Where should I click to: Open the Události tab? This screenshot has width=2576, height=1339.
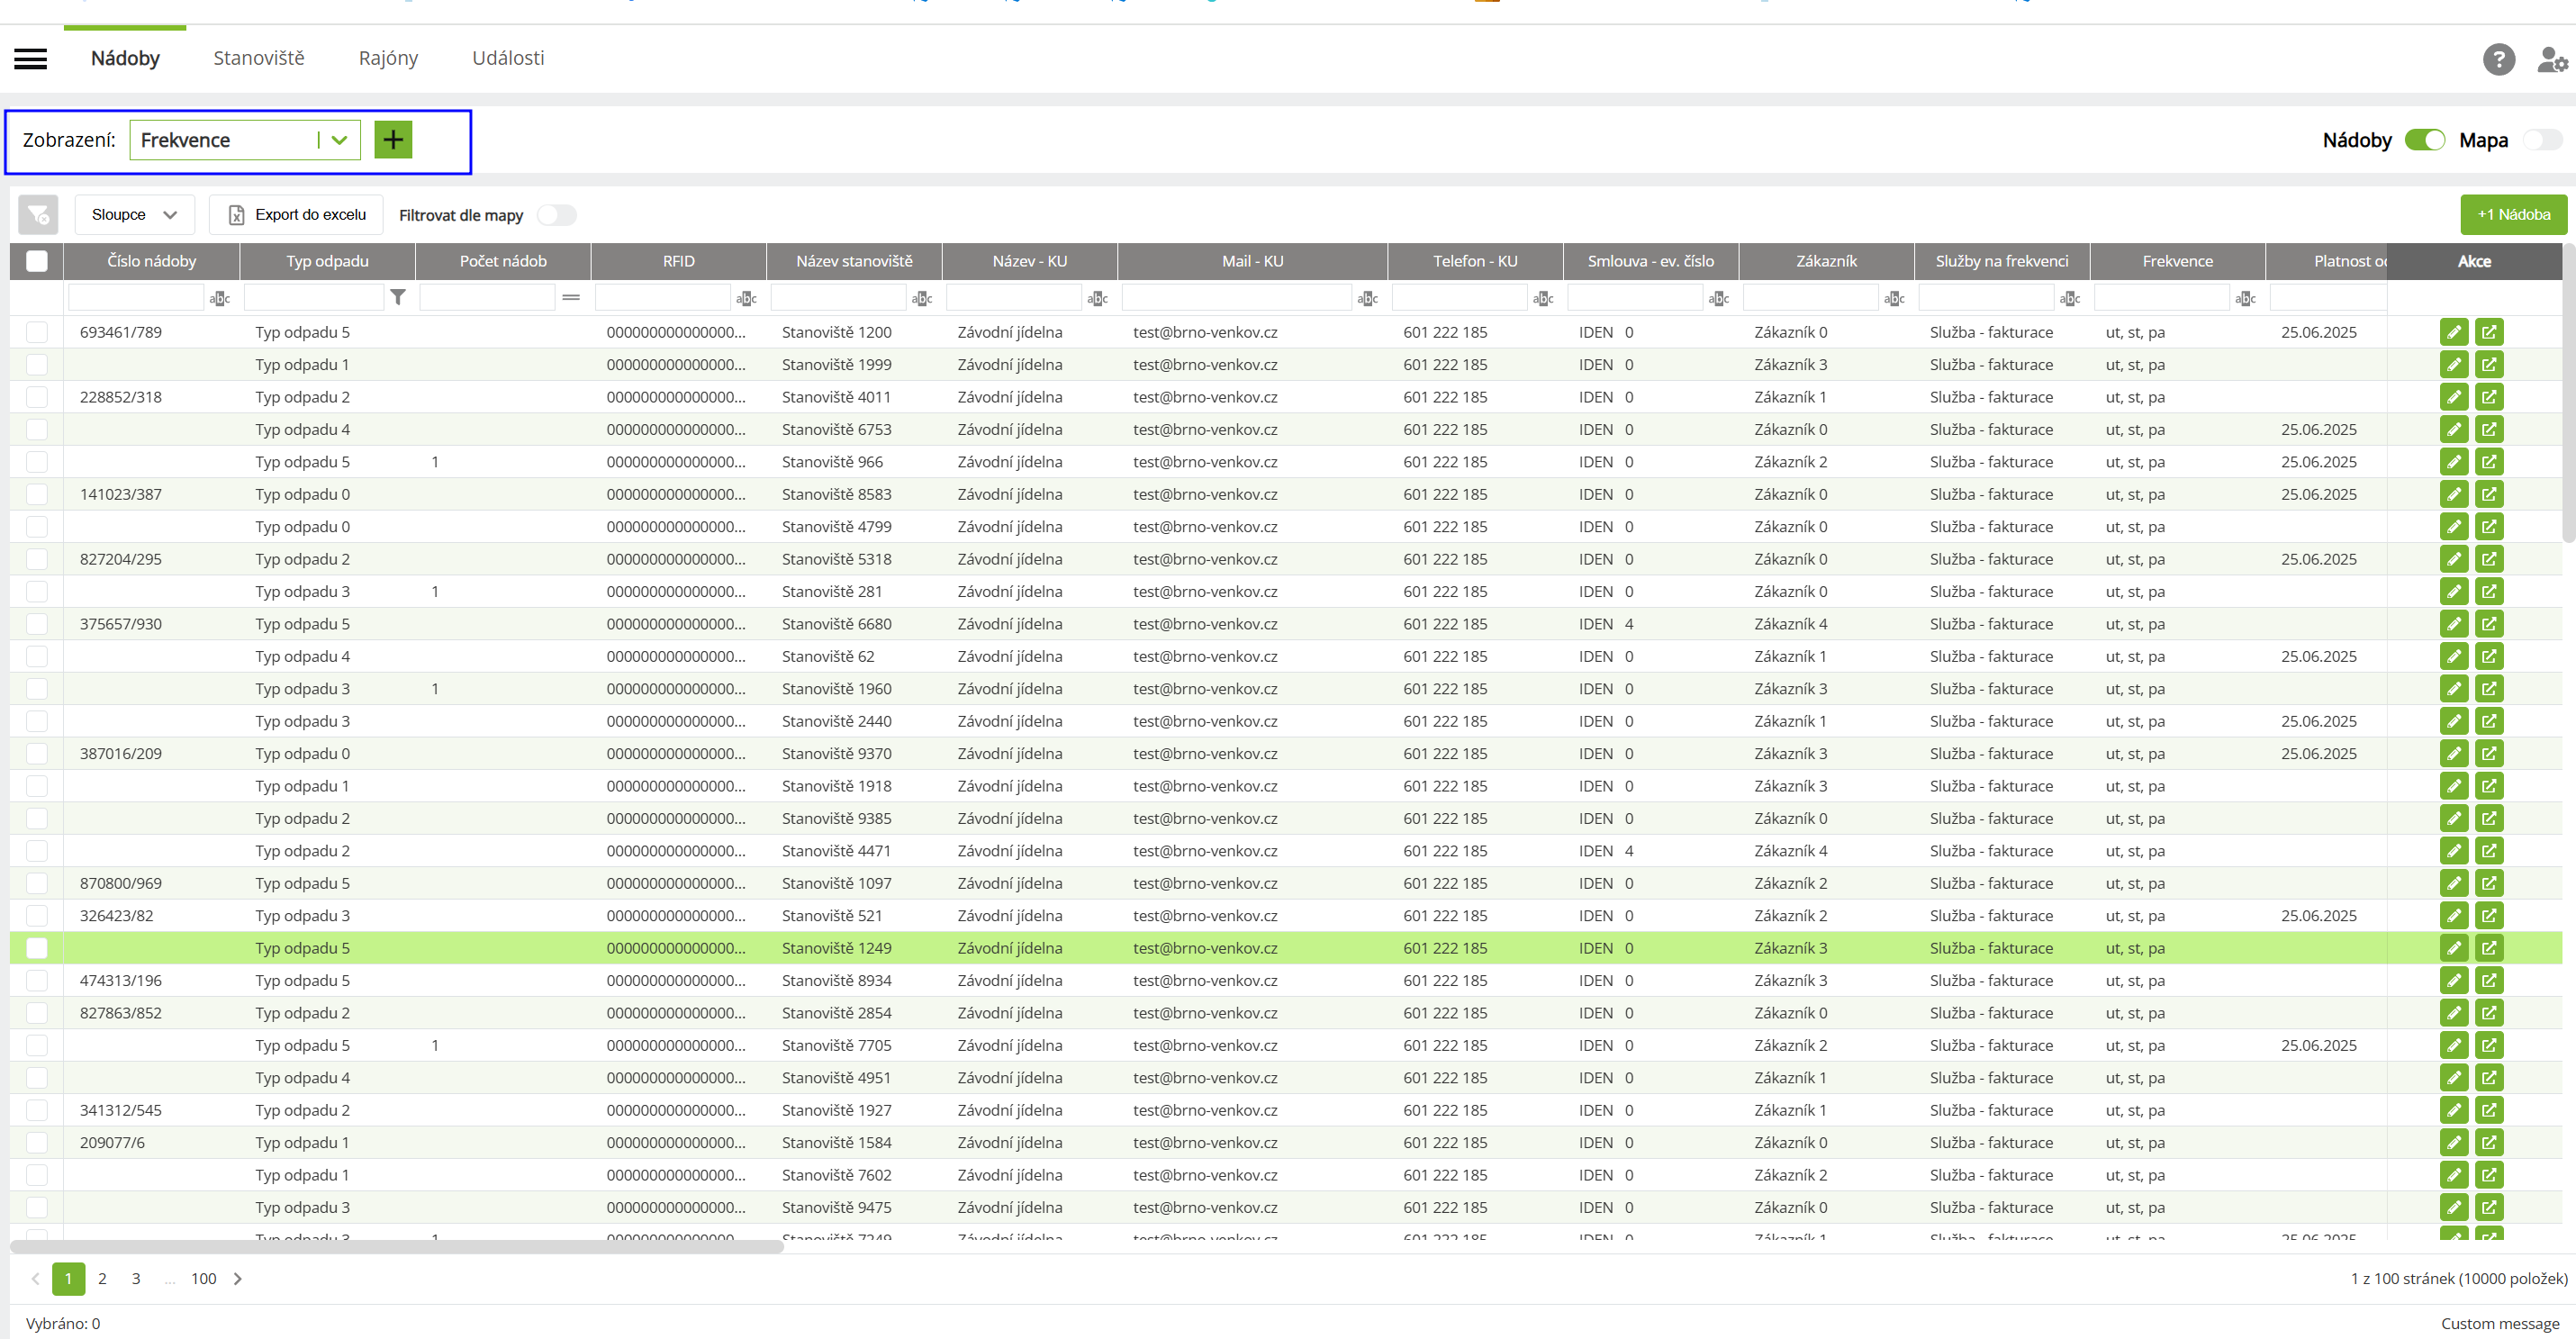tap(508, 58)
